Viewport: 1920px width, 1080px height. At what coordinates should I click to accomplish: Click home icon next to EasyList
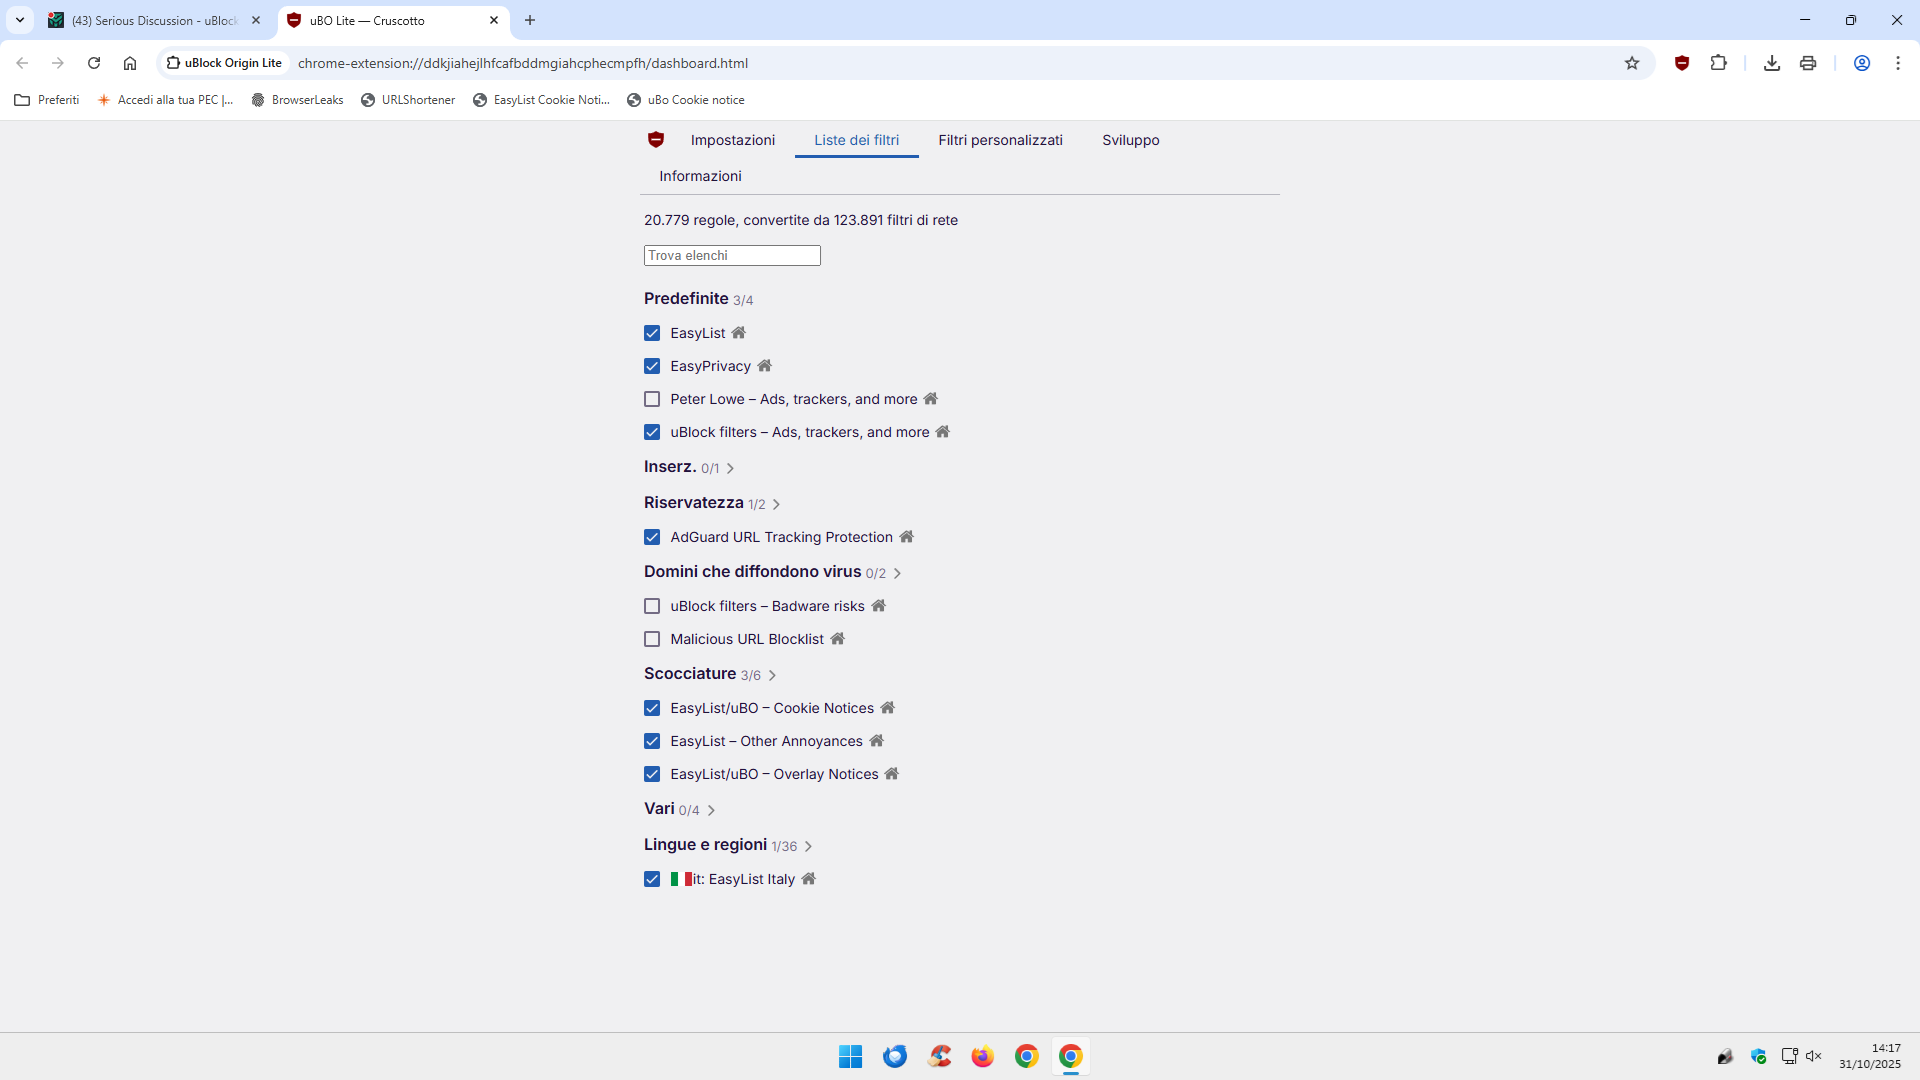[738, 333]
